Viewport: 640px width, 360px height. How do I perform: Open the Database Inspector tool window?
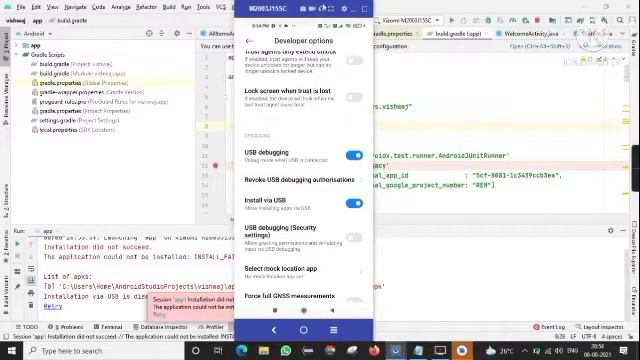(x=160, y=327)
